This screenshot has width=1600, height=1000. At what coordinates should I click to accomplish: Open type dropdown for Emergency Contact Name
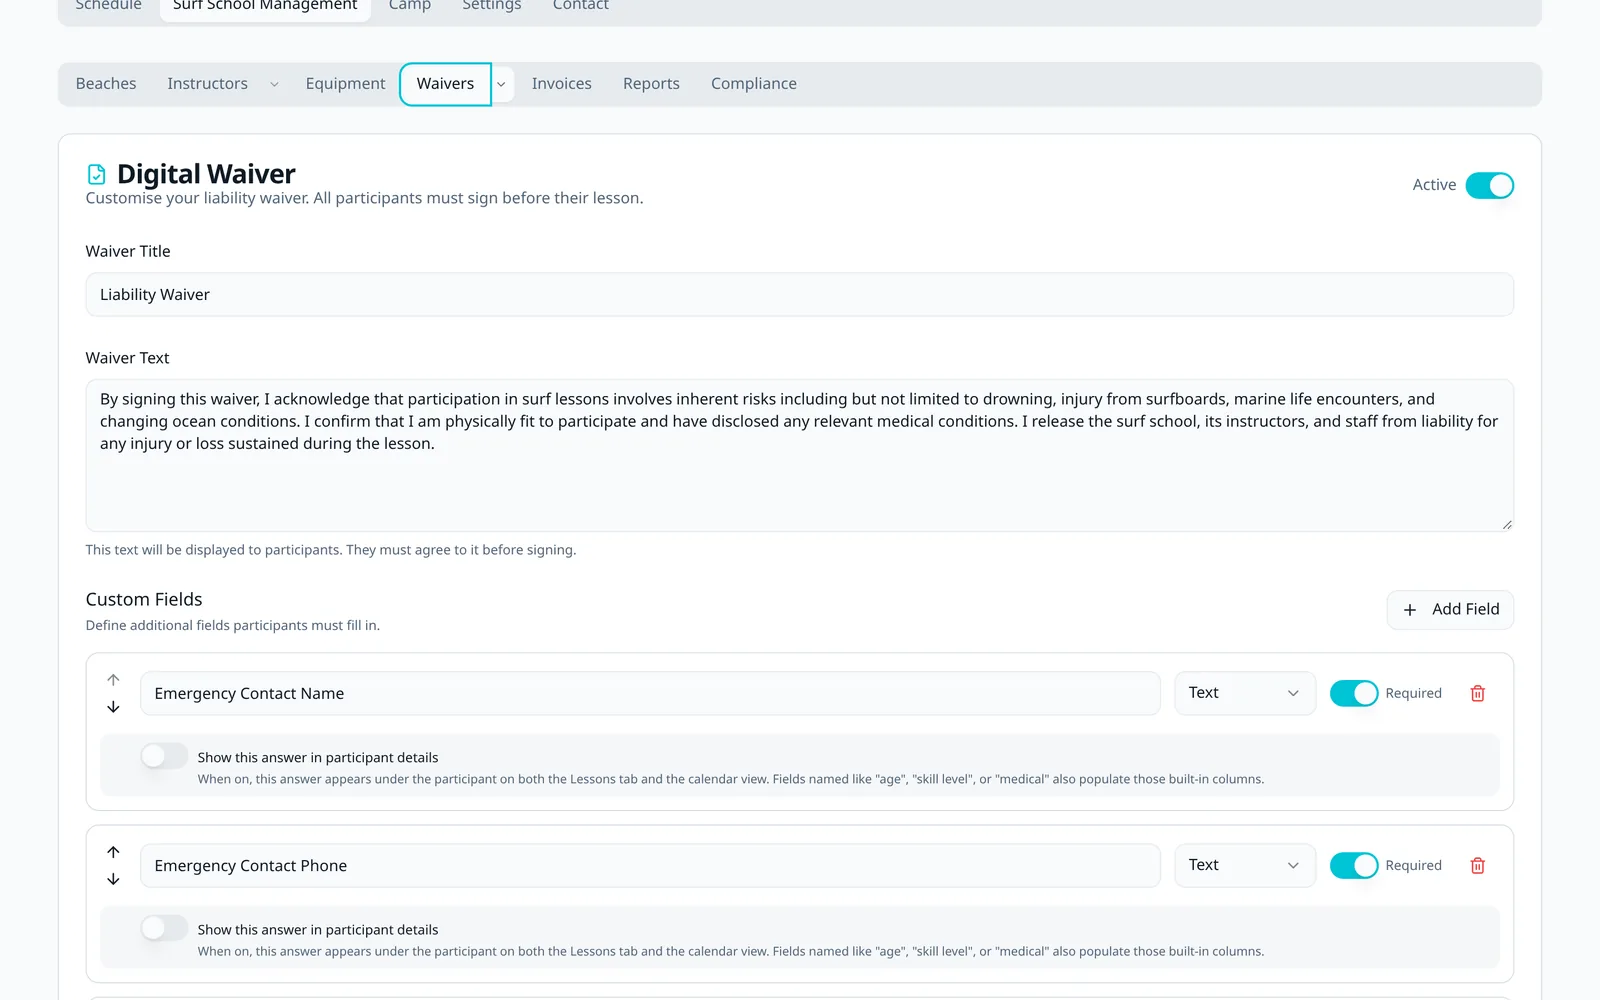(x=1245, y=693)
